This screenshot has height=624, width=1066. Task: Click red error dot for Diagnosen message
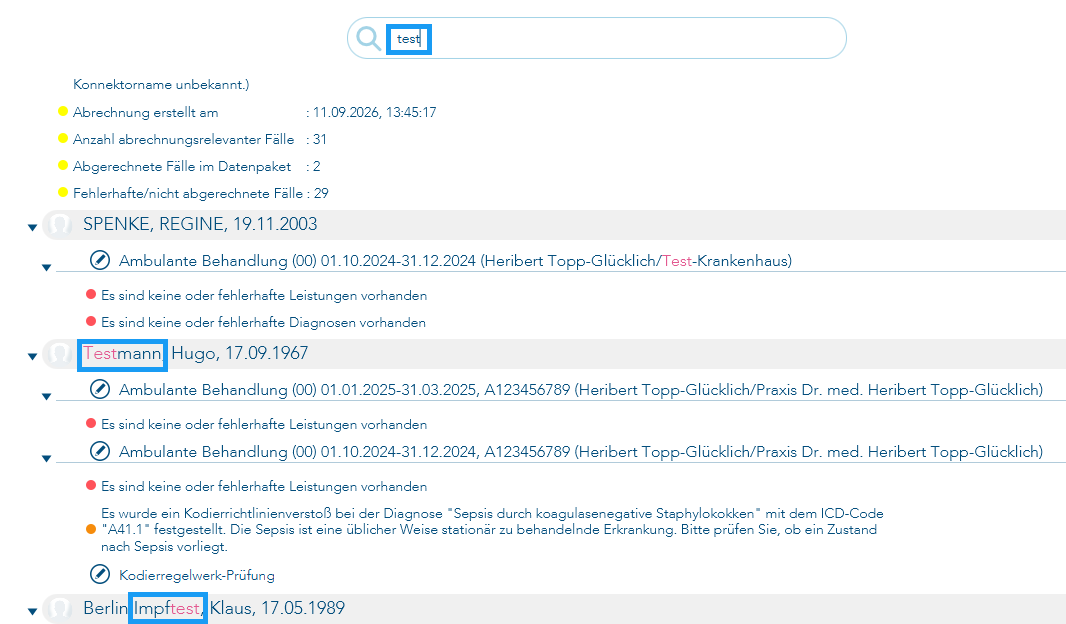coord(91,322)
